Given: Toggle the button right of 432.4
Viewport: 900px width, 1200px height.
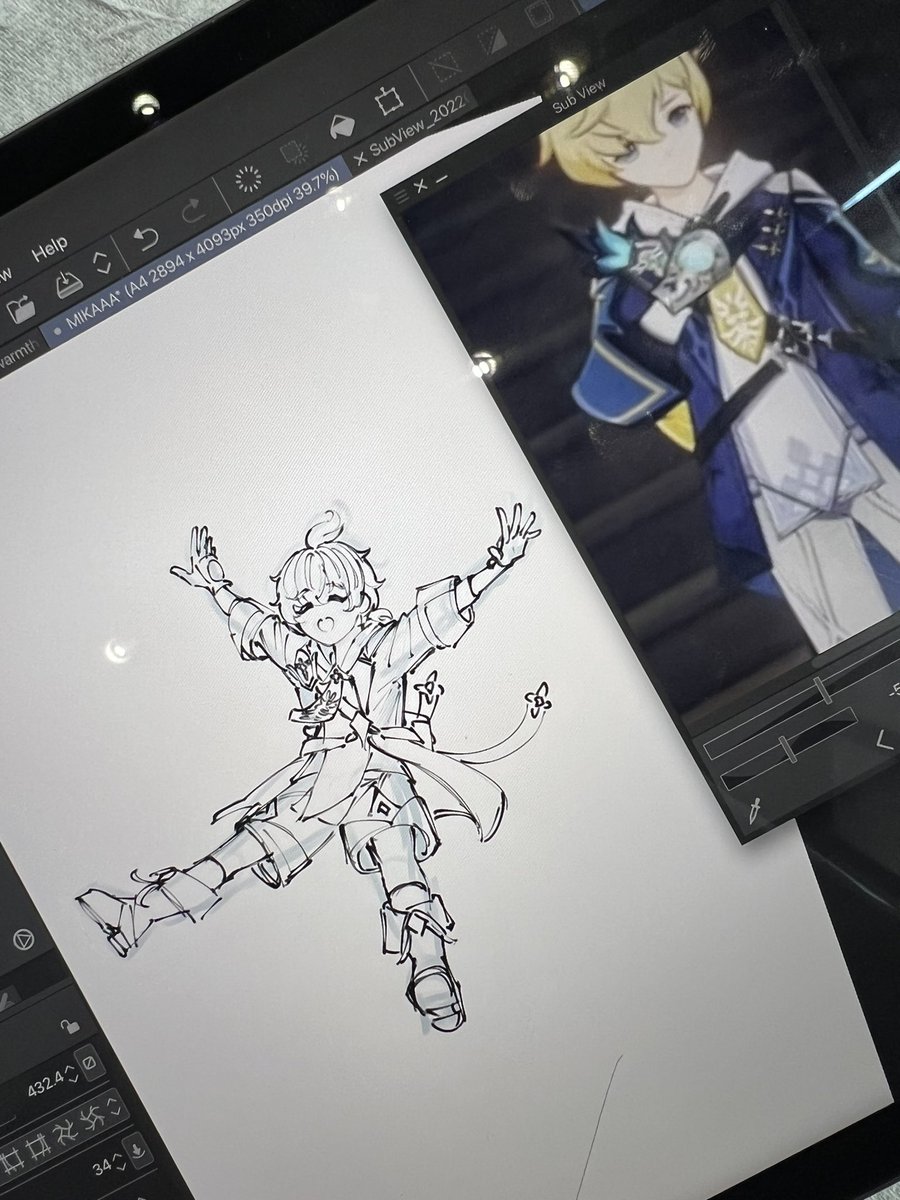Looking at the screenshot, I should pos(89,1062).
